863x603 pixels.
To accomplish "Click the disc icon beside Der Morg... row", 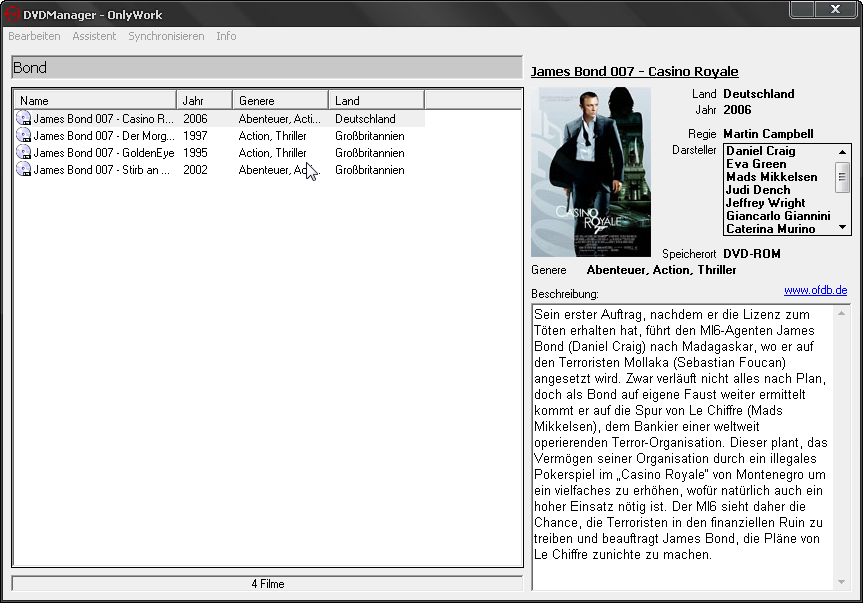I will [24, 135].
